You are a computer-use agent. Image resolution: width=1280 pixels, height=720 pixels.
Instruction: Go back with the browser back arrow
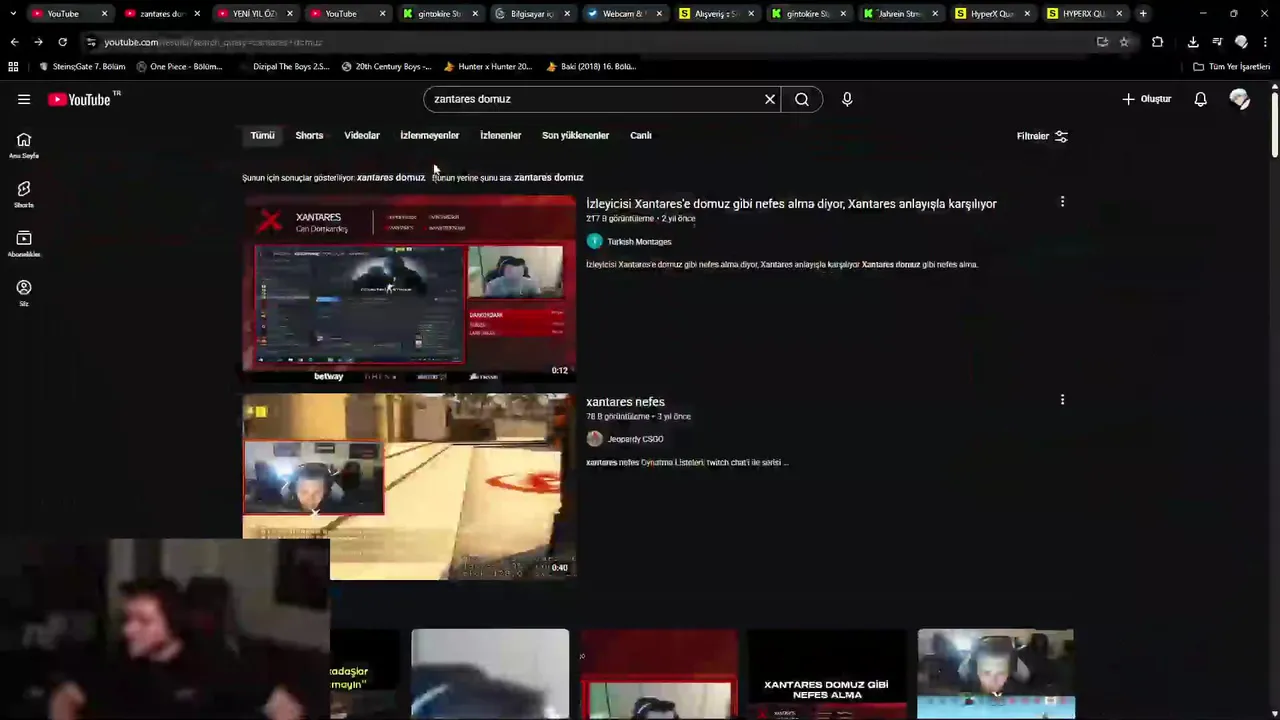click(14, 42)
